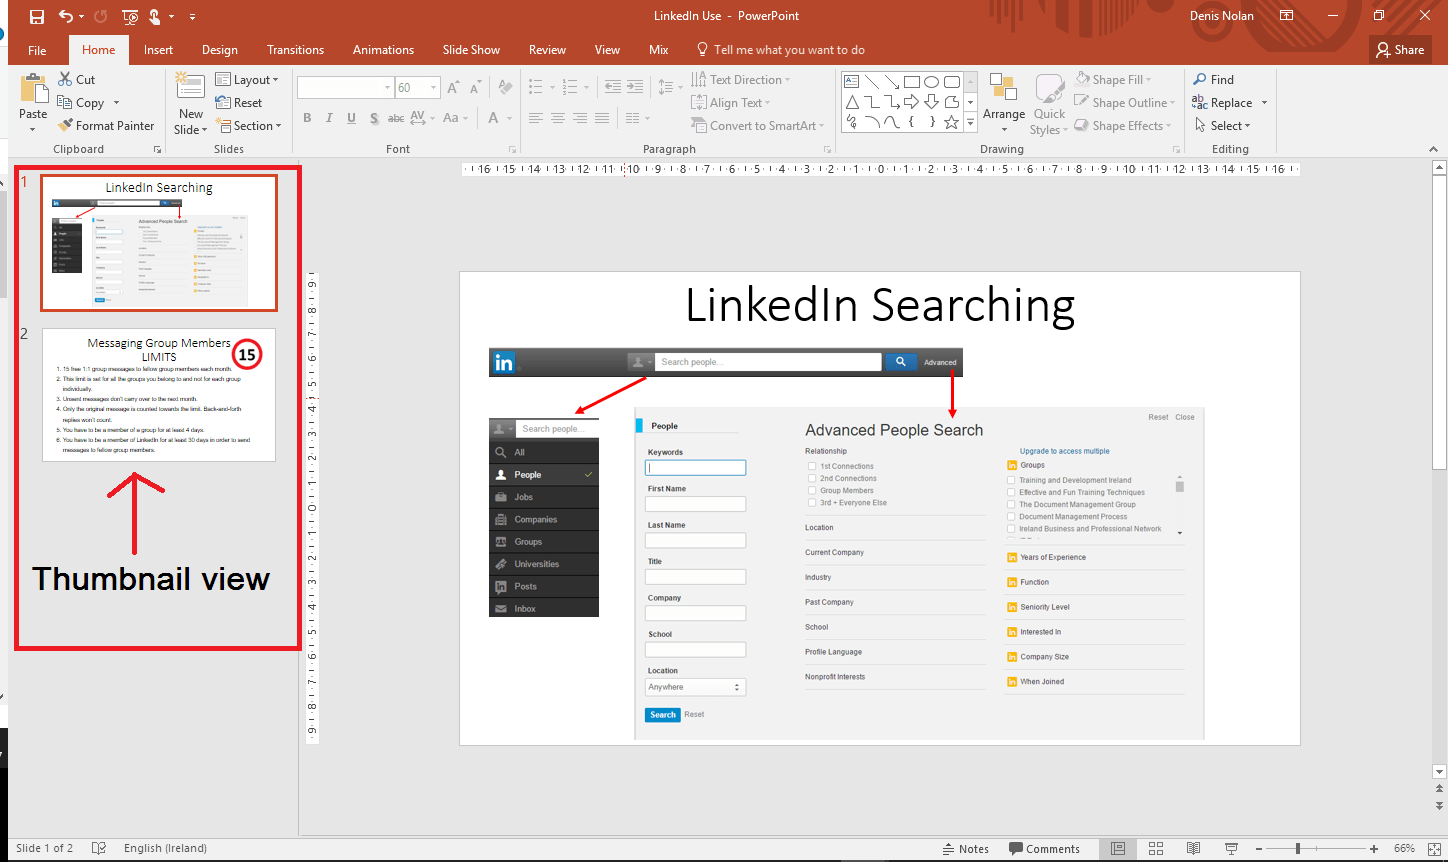This screenshot has width=1448, height=862.
Task: Toggle italic formatting
Action: click(x=328, y=118)
